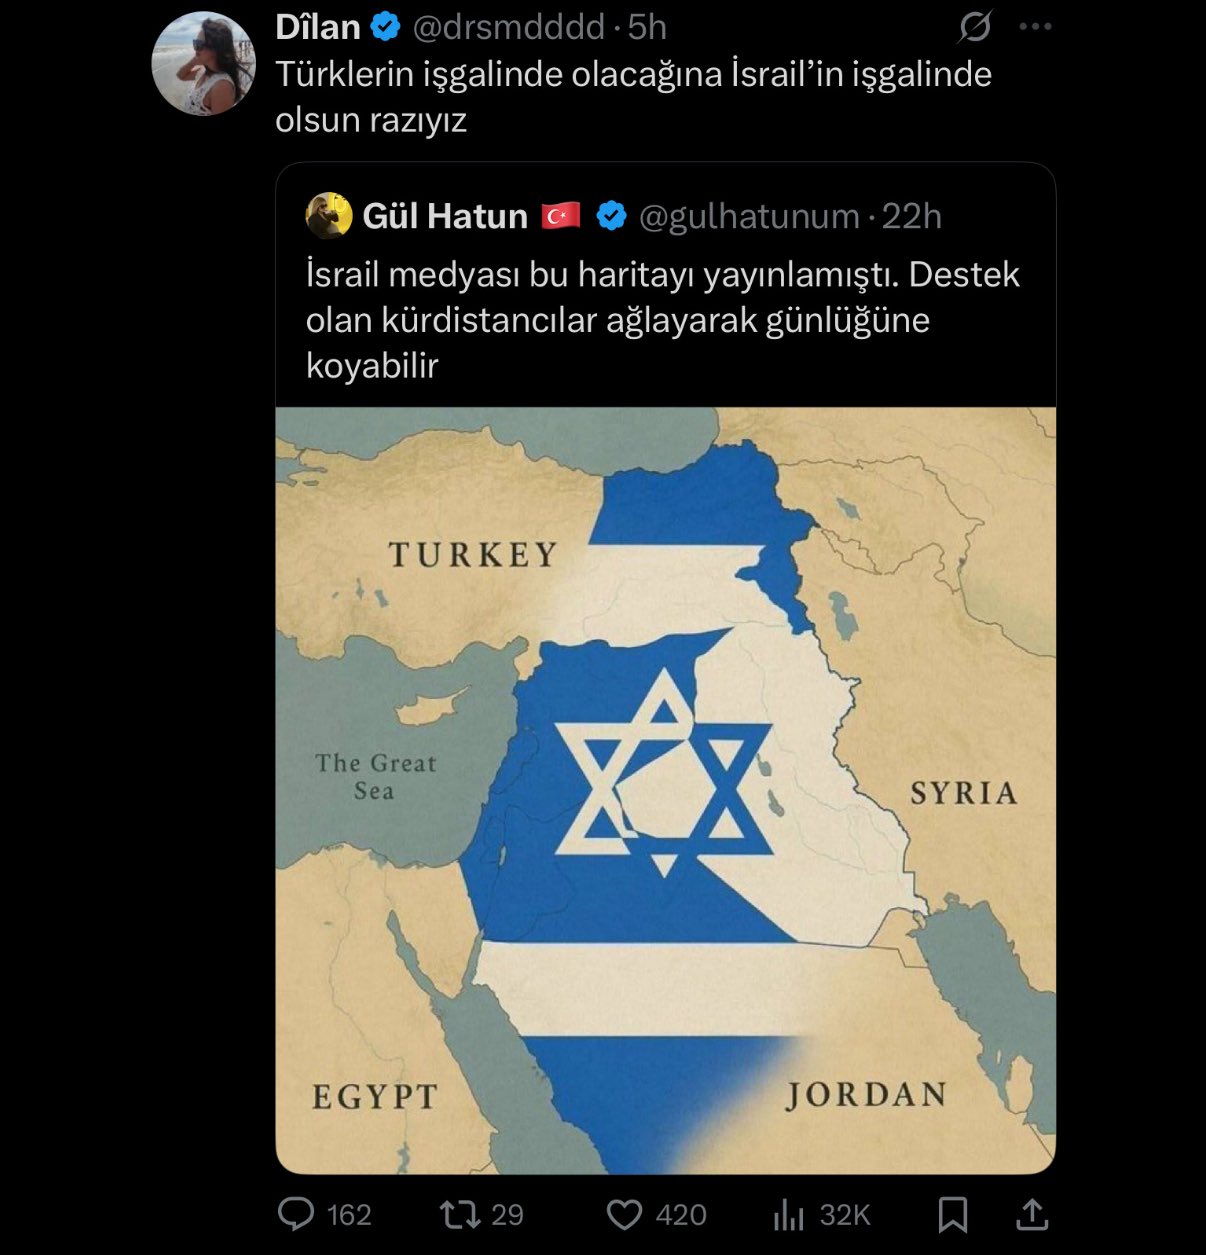Open the Israel flag map image
Screen dimensions: 1206x1255
click(666, 790)
